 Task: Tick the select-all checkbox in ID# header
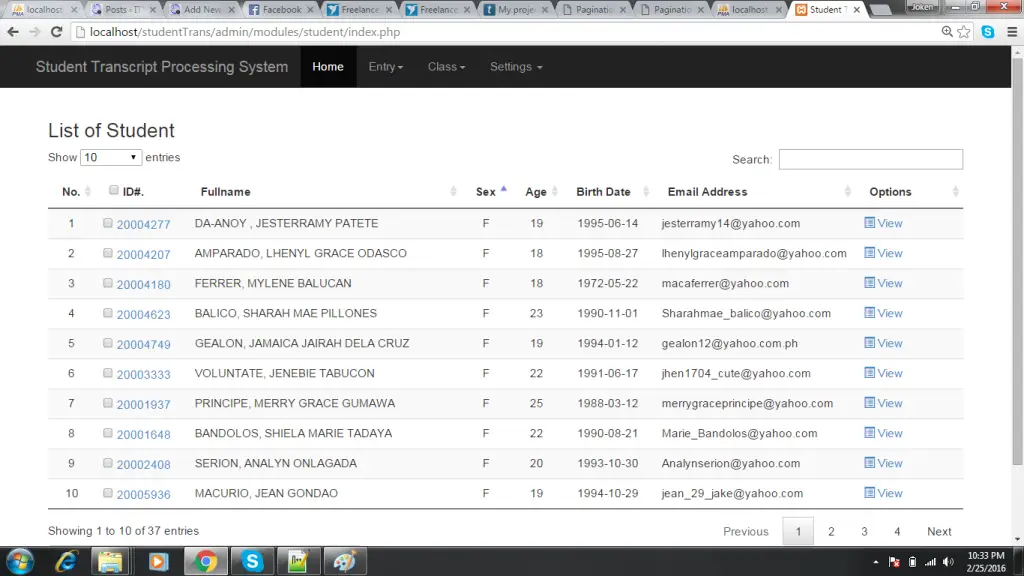click(114, 190)
